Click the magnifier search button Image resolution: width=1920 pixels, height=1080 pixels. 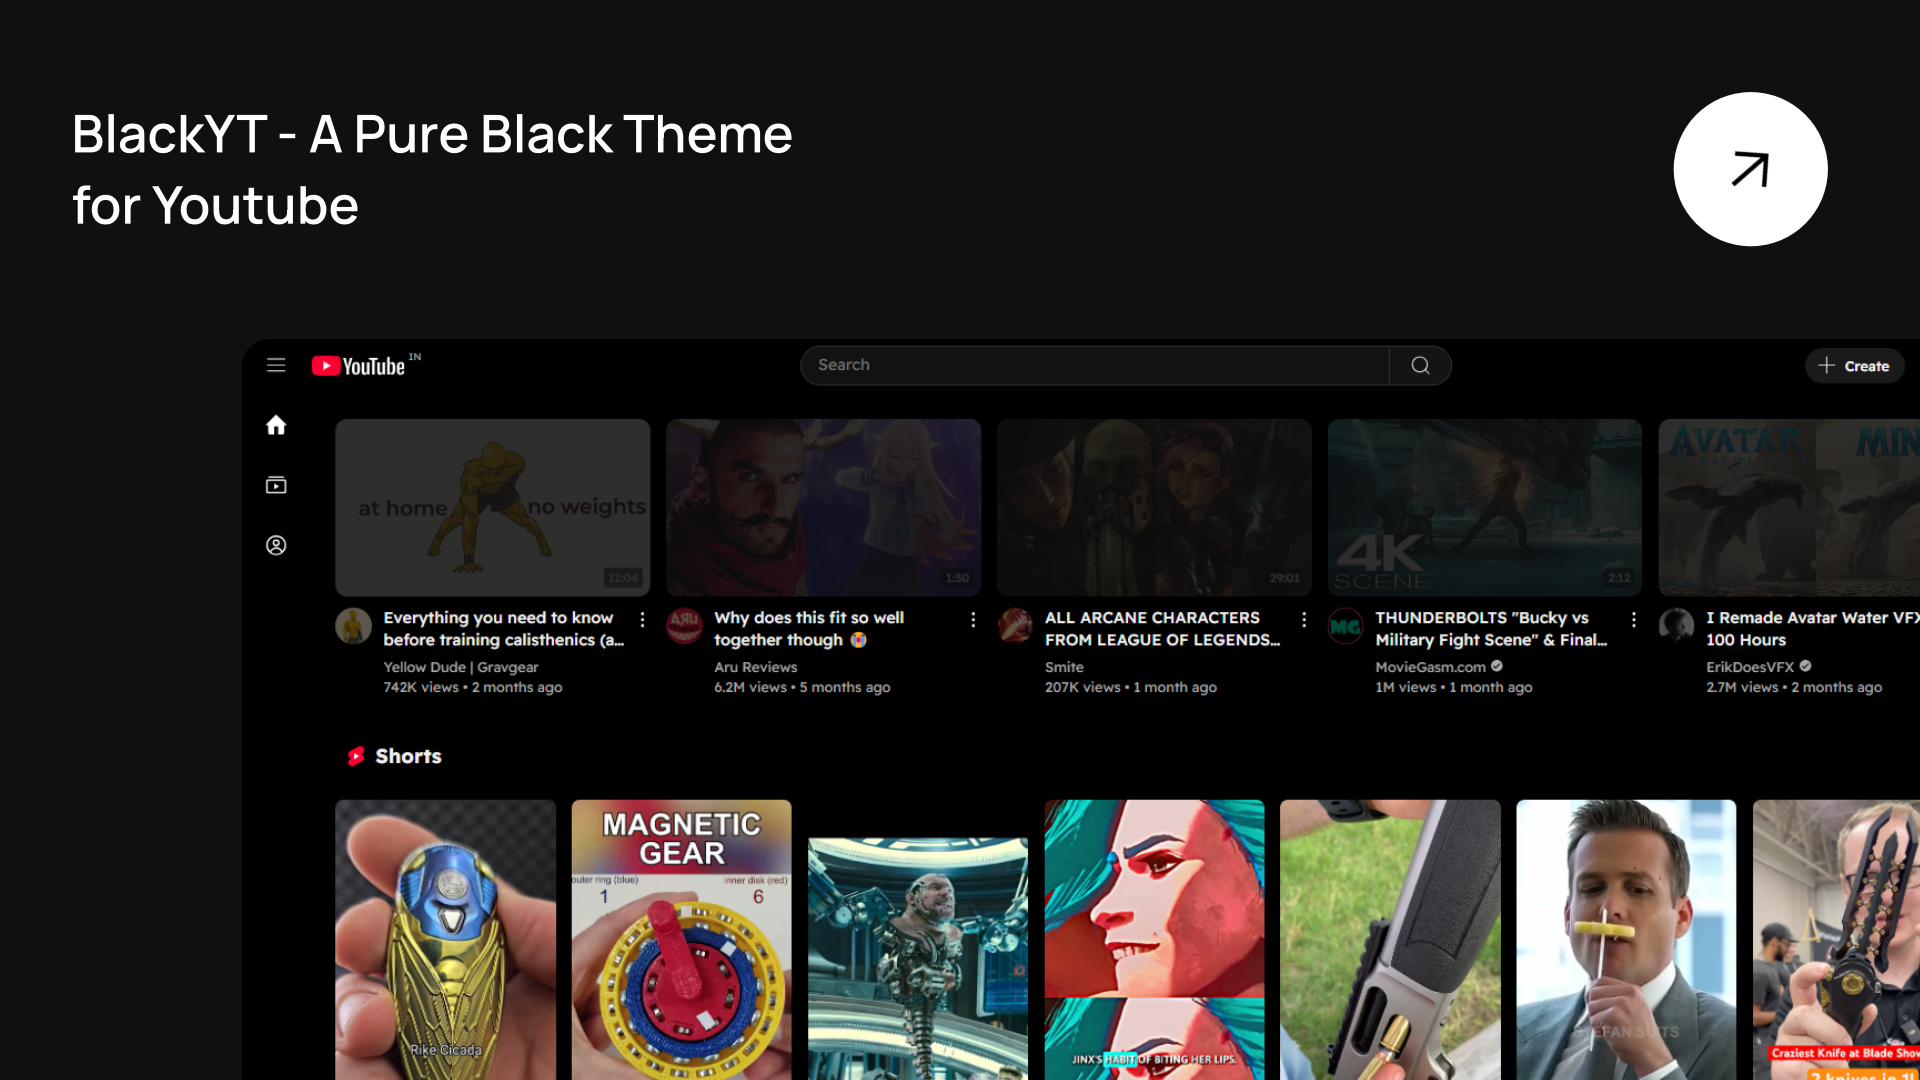tap(1420, 366)
